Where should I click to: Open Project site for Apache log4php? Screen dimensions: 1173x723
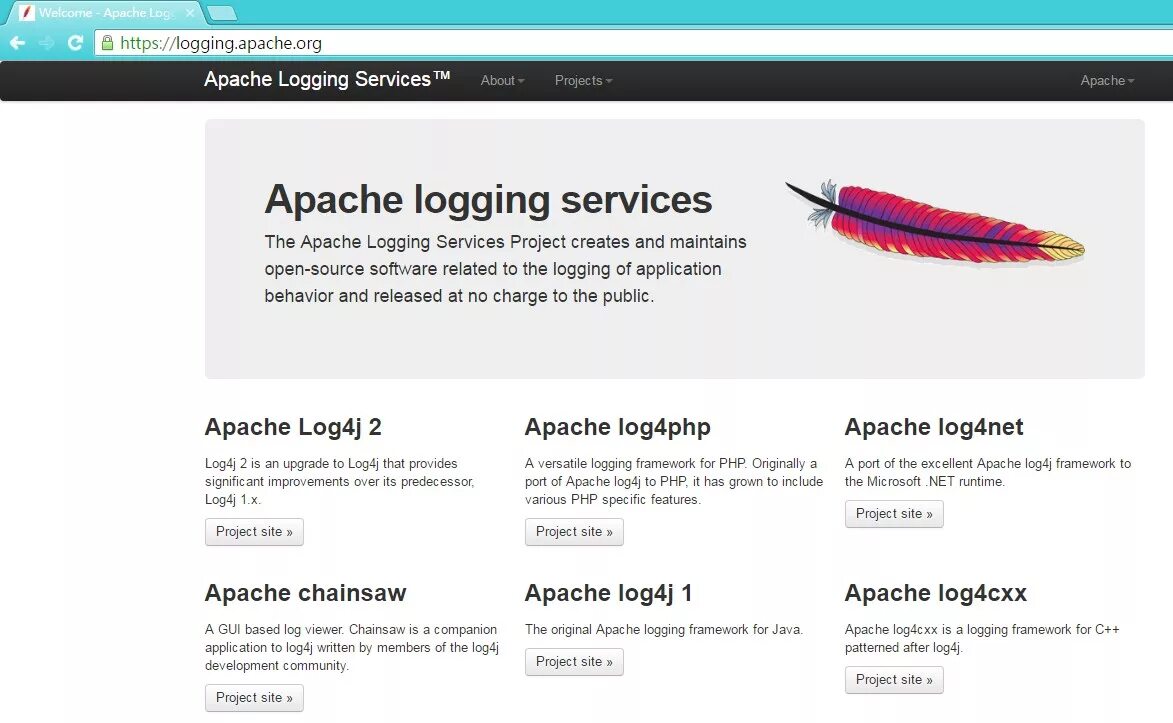tap(575, 532)
